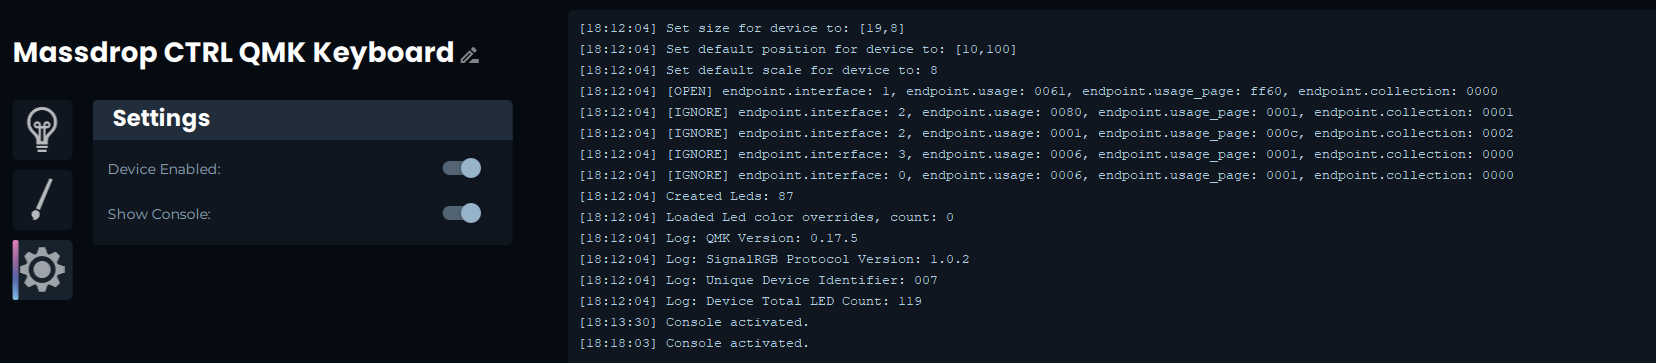The width and height of the screenshot is (1656, 363).
Task: Toggle the Device Enabled switch
Action: point(462,168)
